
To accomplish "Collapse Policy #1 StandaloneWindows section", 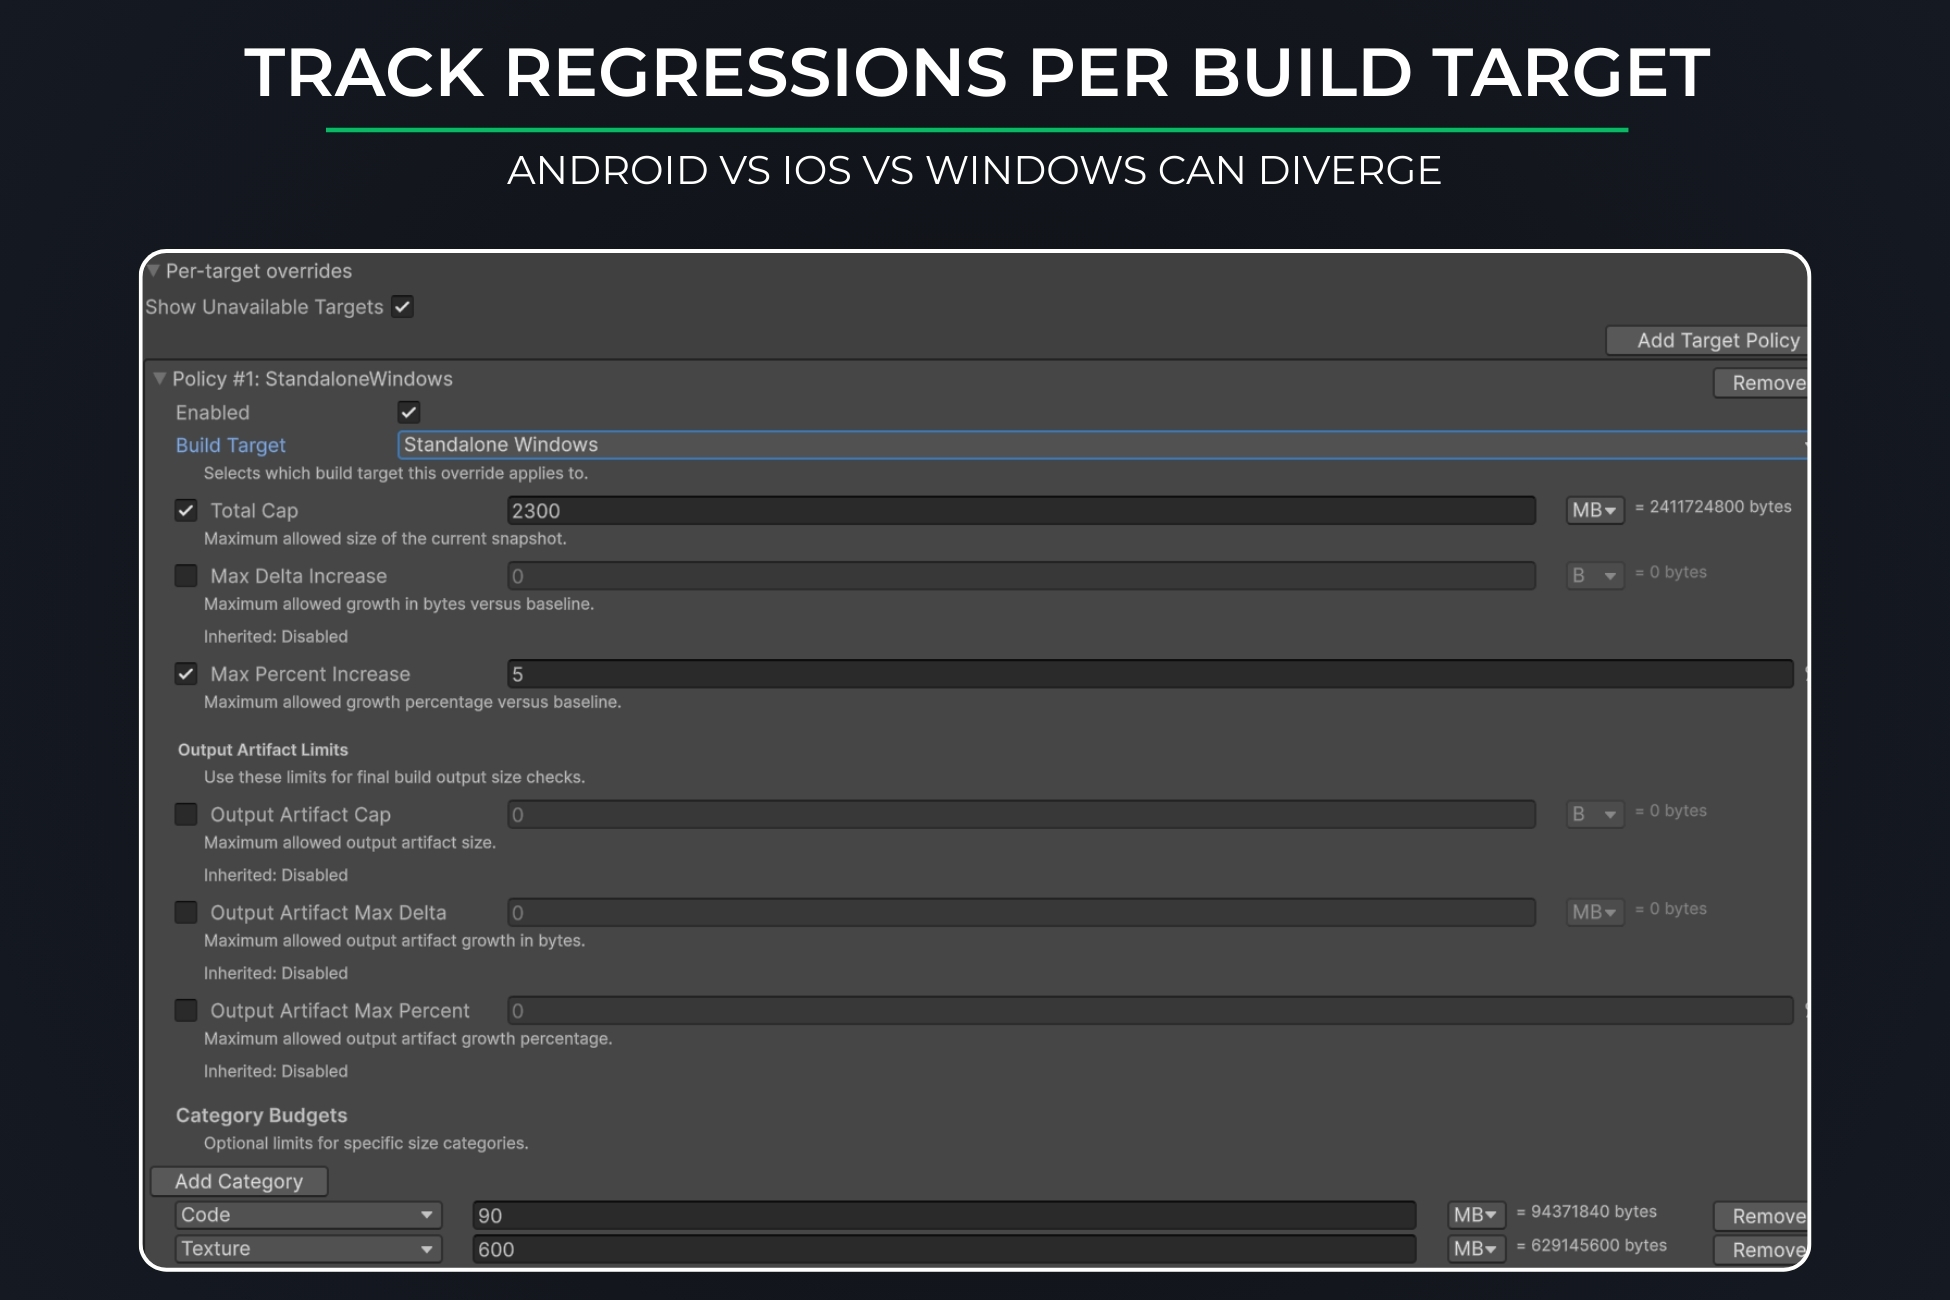I will pyautogui.click(x=159, y=379).
